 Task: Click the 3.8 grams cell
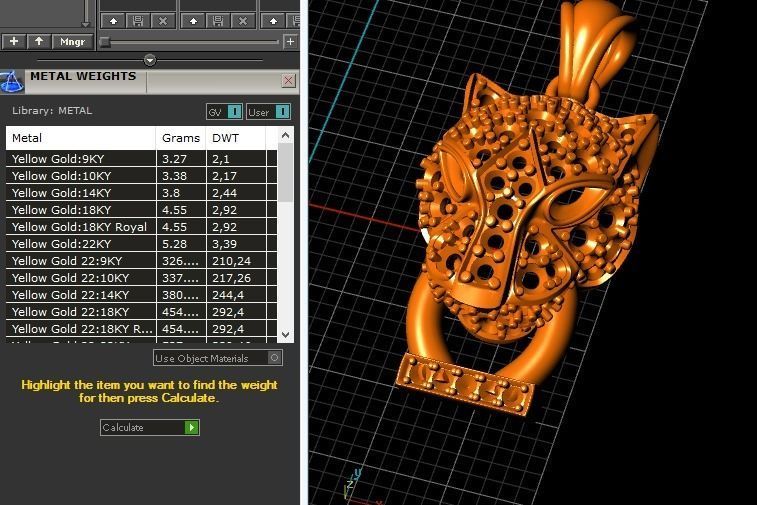182,193
